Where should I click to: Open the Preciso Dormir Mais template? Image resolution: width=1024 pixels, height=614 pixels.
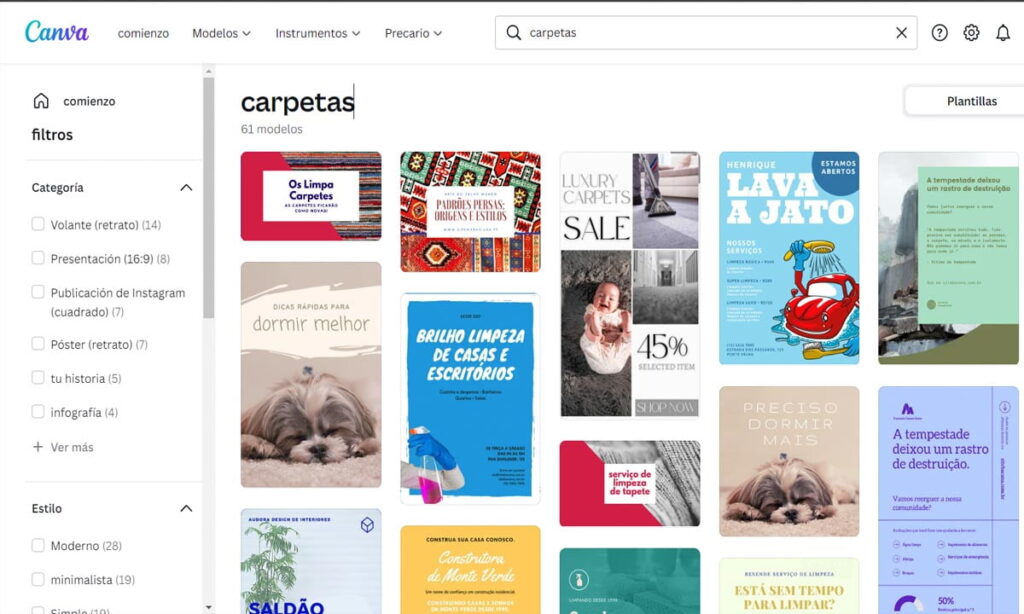tap(789, 461)
